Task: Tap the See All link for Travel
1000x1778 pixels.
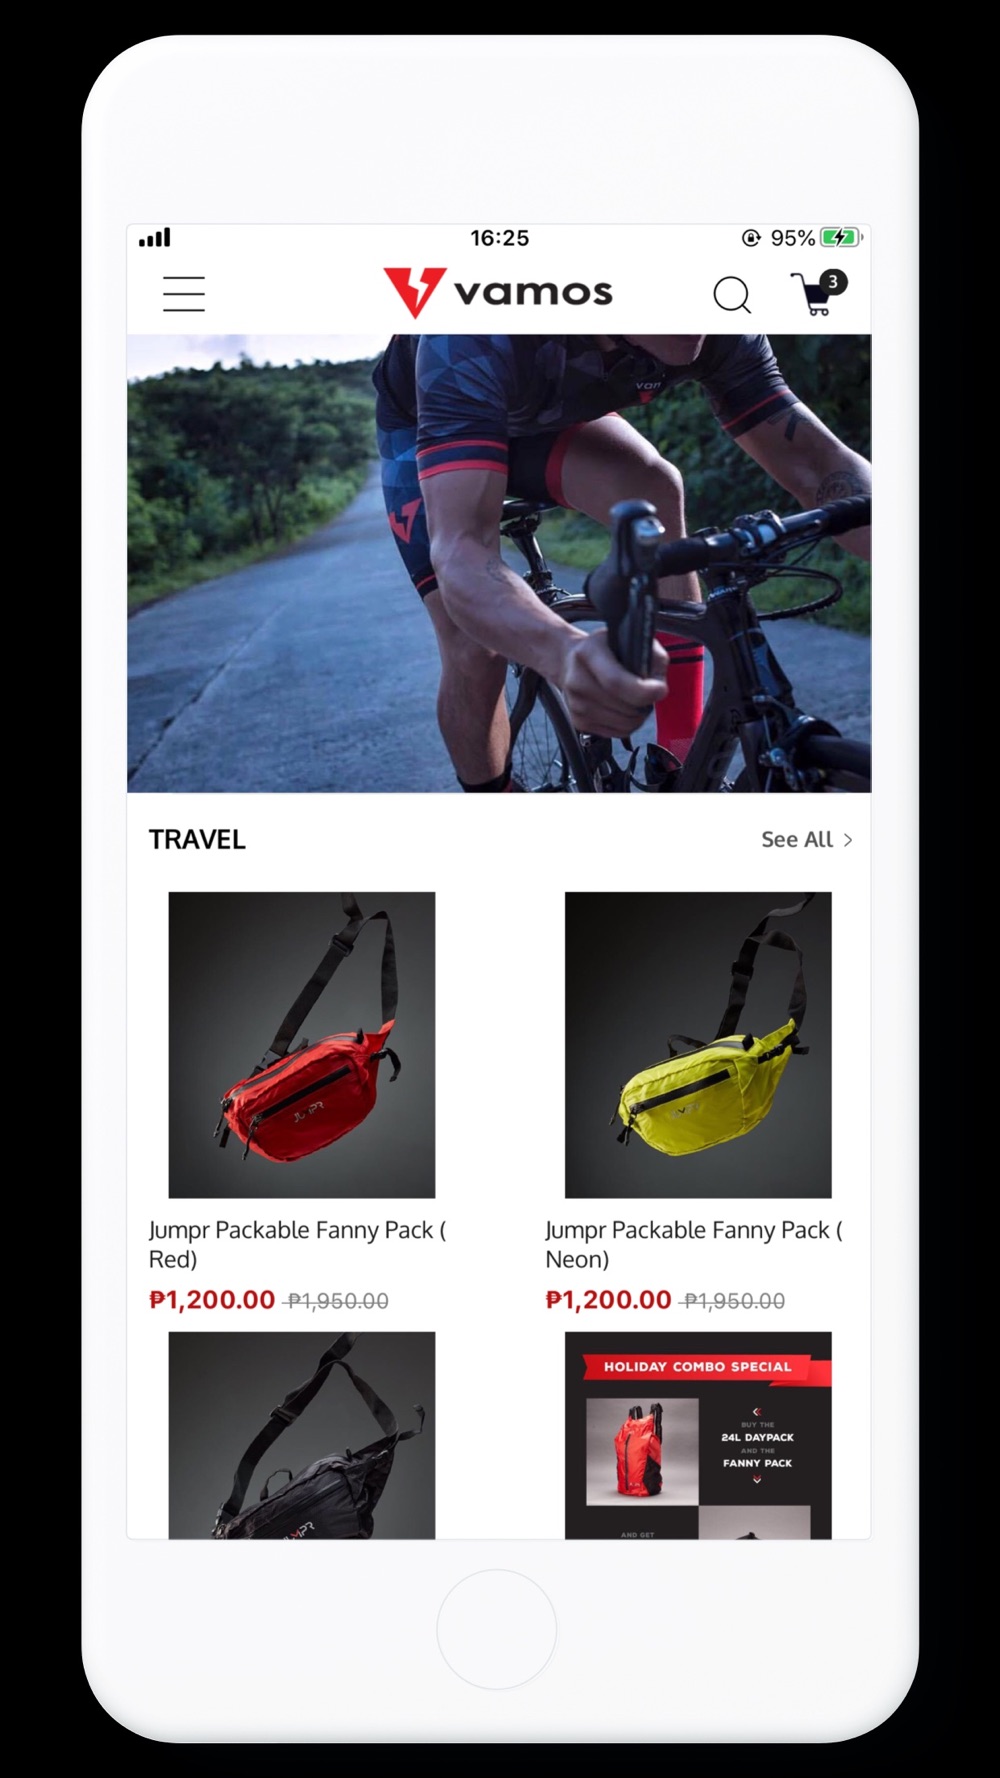Action: click(x=797, y=840)
